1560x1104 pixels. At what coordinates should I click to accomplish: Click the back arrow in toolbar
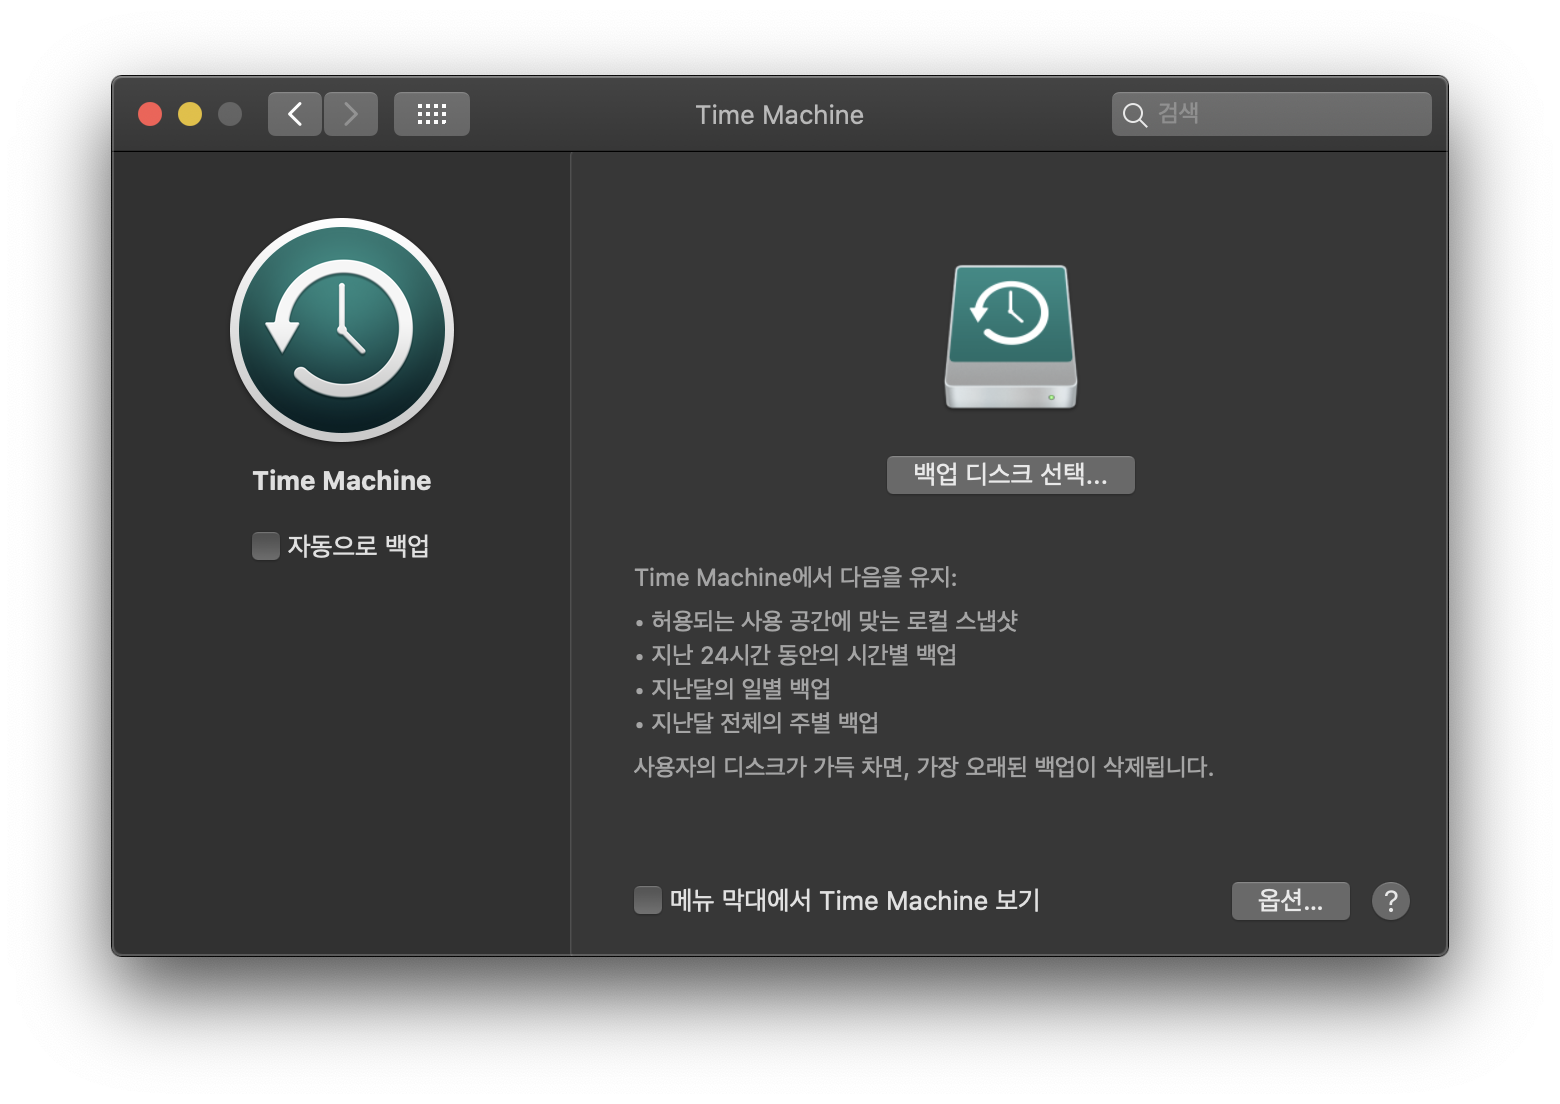coord(295,114)
